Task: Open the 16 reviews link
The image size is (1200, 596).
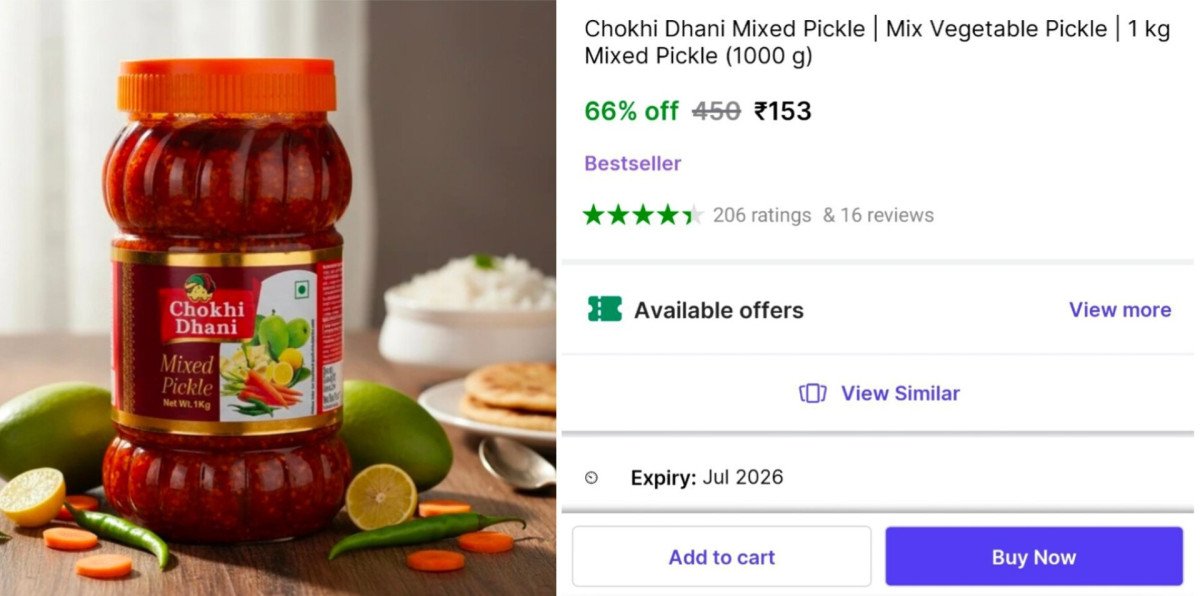Action: click(878, 215)
